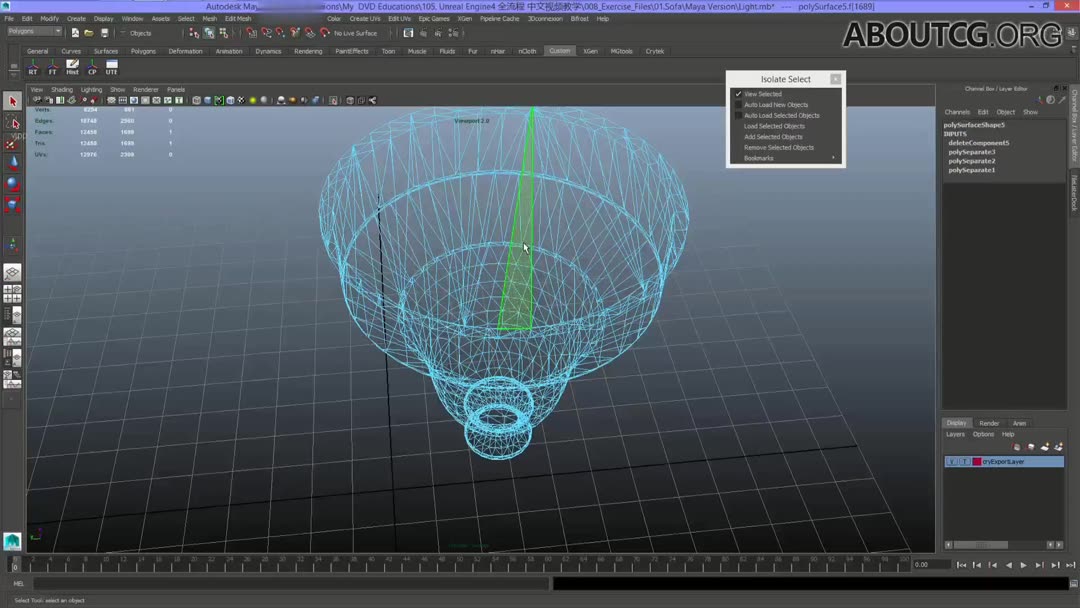
Task: Open the Custom shelf tab
Action: (x=559, y=51)
